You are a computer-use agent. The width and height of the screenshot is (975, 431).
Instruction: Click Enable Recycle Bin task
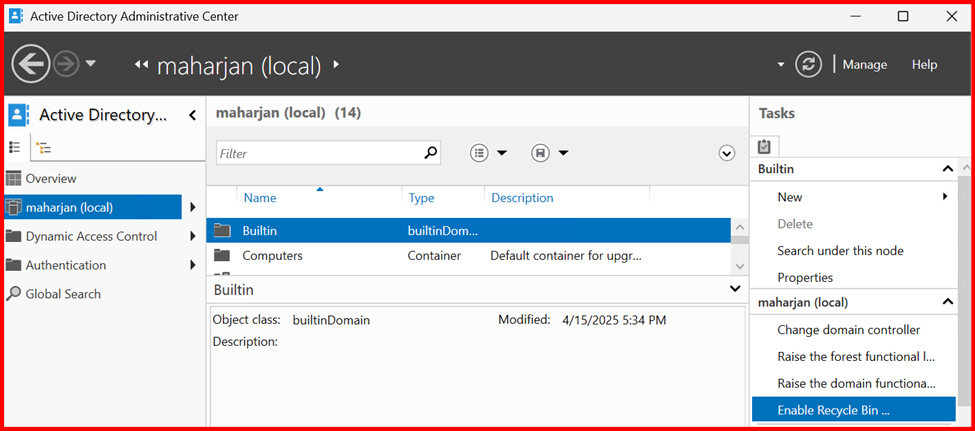[x=832, y=410]
